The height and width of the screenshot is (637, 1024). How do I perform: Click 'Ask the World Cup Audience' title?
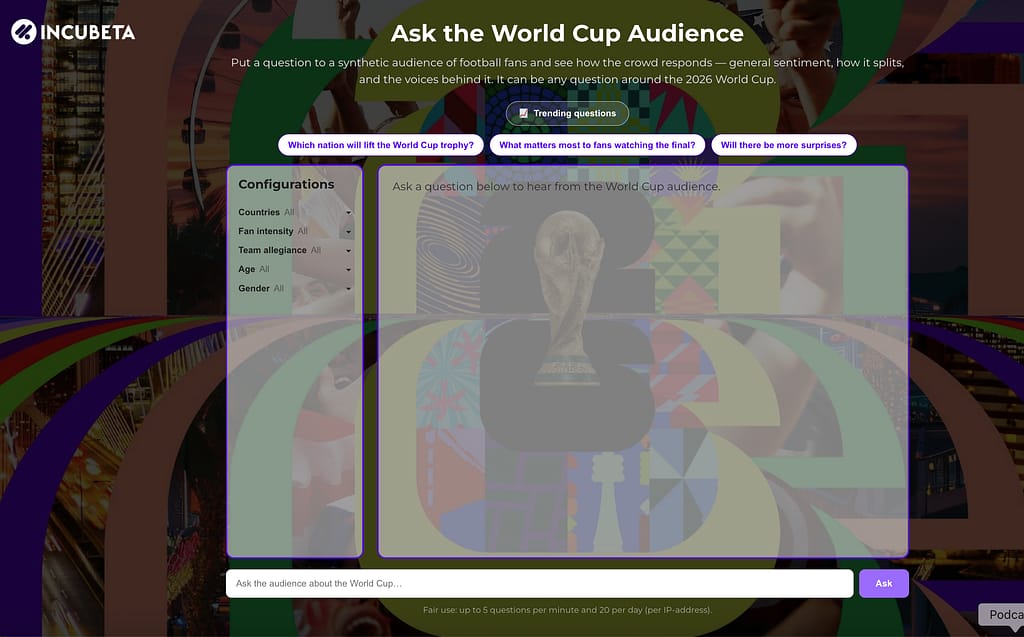567,33
